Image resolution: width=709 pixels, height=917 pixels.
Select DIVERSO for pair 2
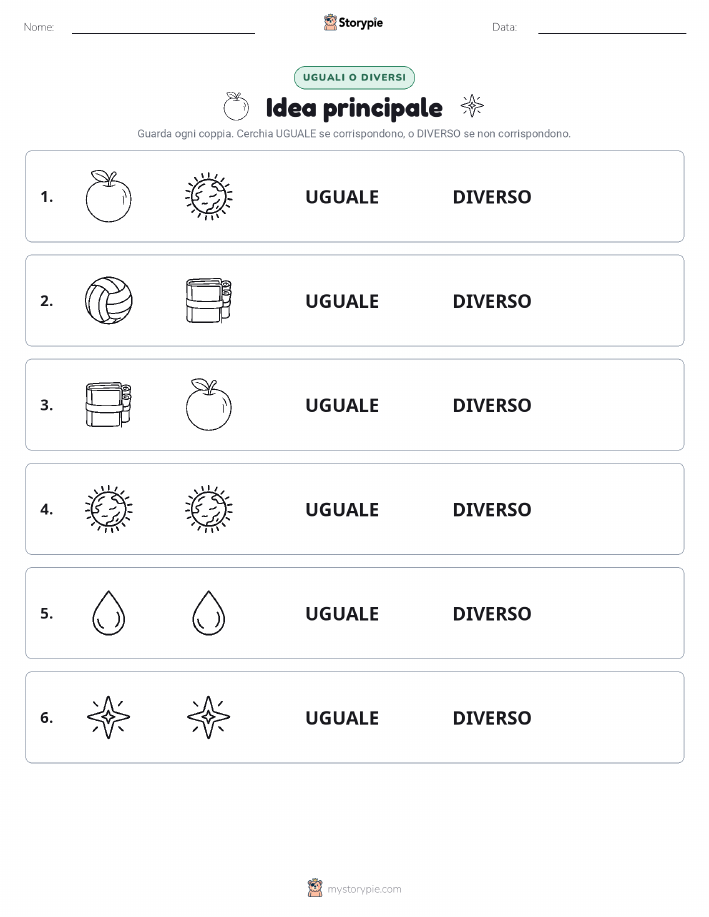[492, 301]
